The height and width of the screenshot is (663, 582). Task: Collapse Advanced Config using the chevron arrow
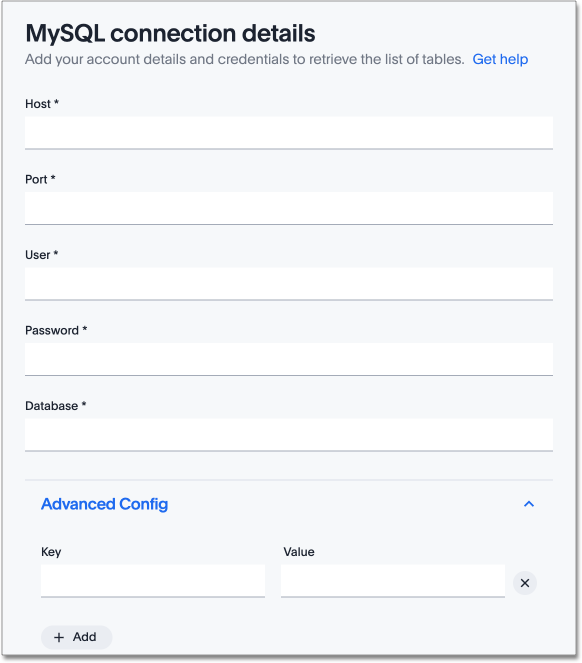pyautogui.click(x=529, y=504)
